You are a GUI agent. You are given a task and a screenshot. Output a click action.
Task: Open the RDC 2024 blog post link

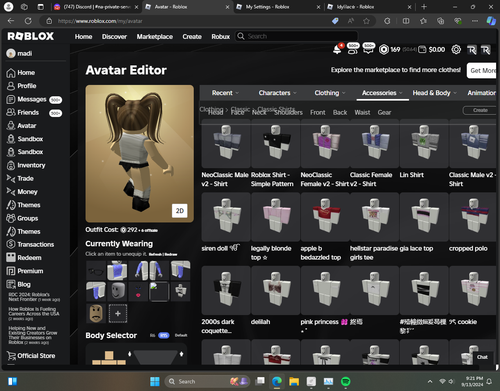(x=34, y=297)
